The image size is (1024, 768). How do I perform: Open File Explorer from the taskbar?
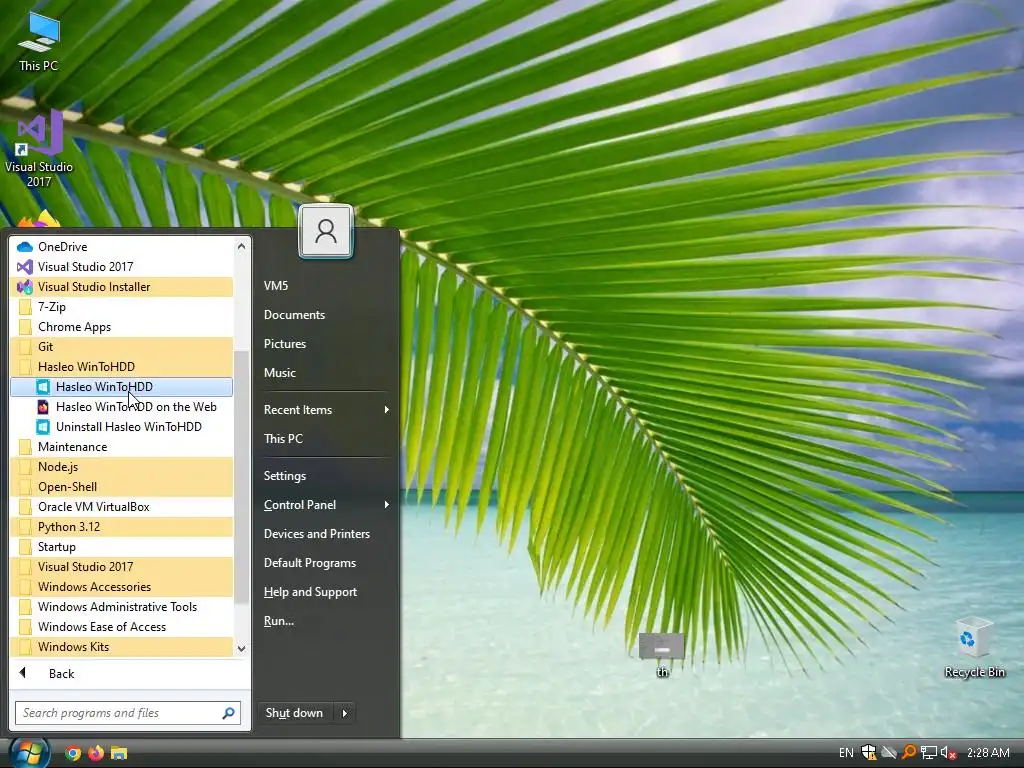click(x=119, y=753)
